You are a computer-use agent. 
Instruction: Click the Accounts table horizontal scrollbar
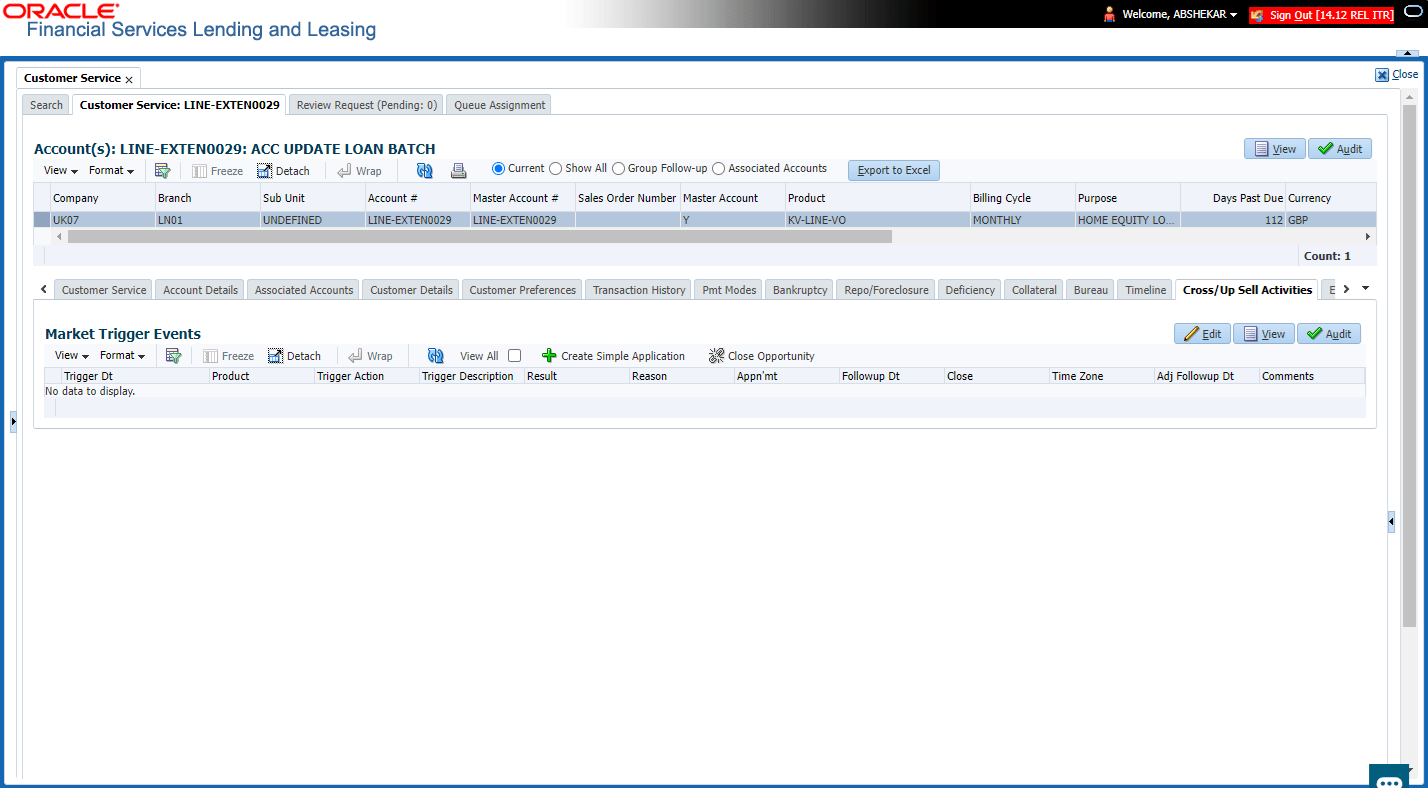[x=480, y=237]
